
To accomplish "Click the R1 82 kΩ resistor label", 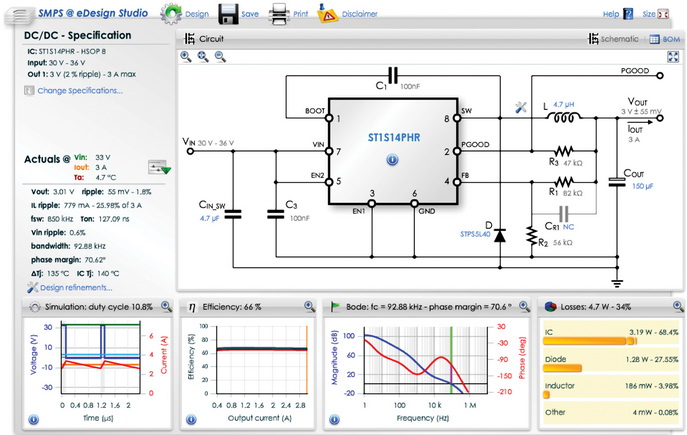I will pyautogui.click(x=566, y=192).
